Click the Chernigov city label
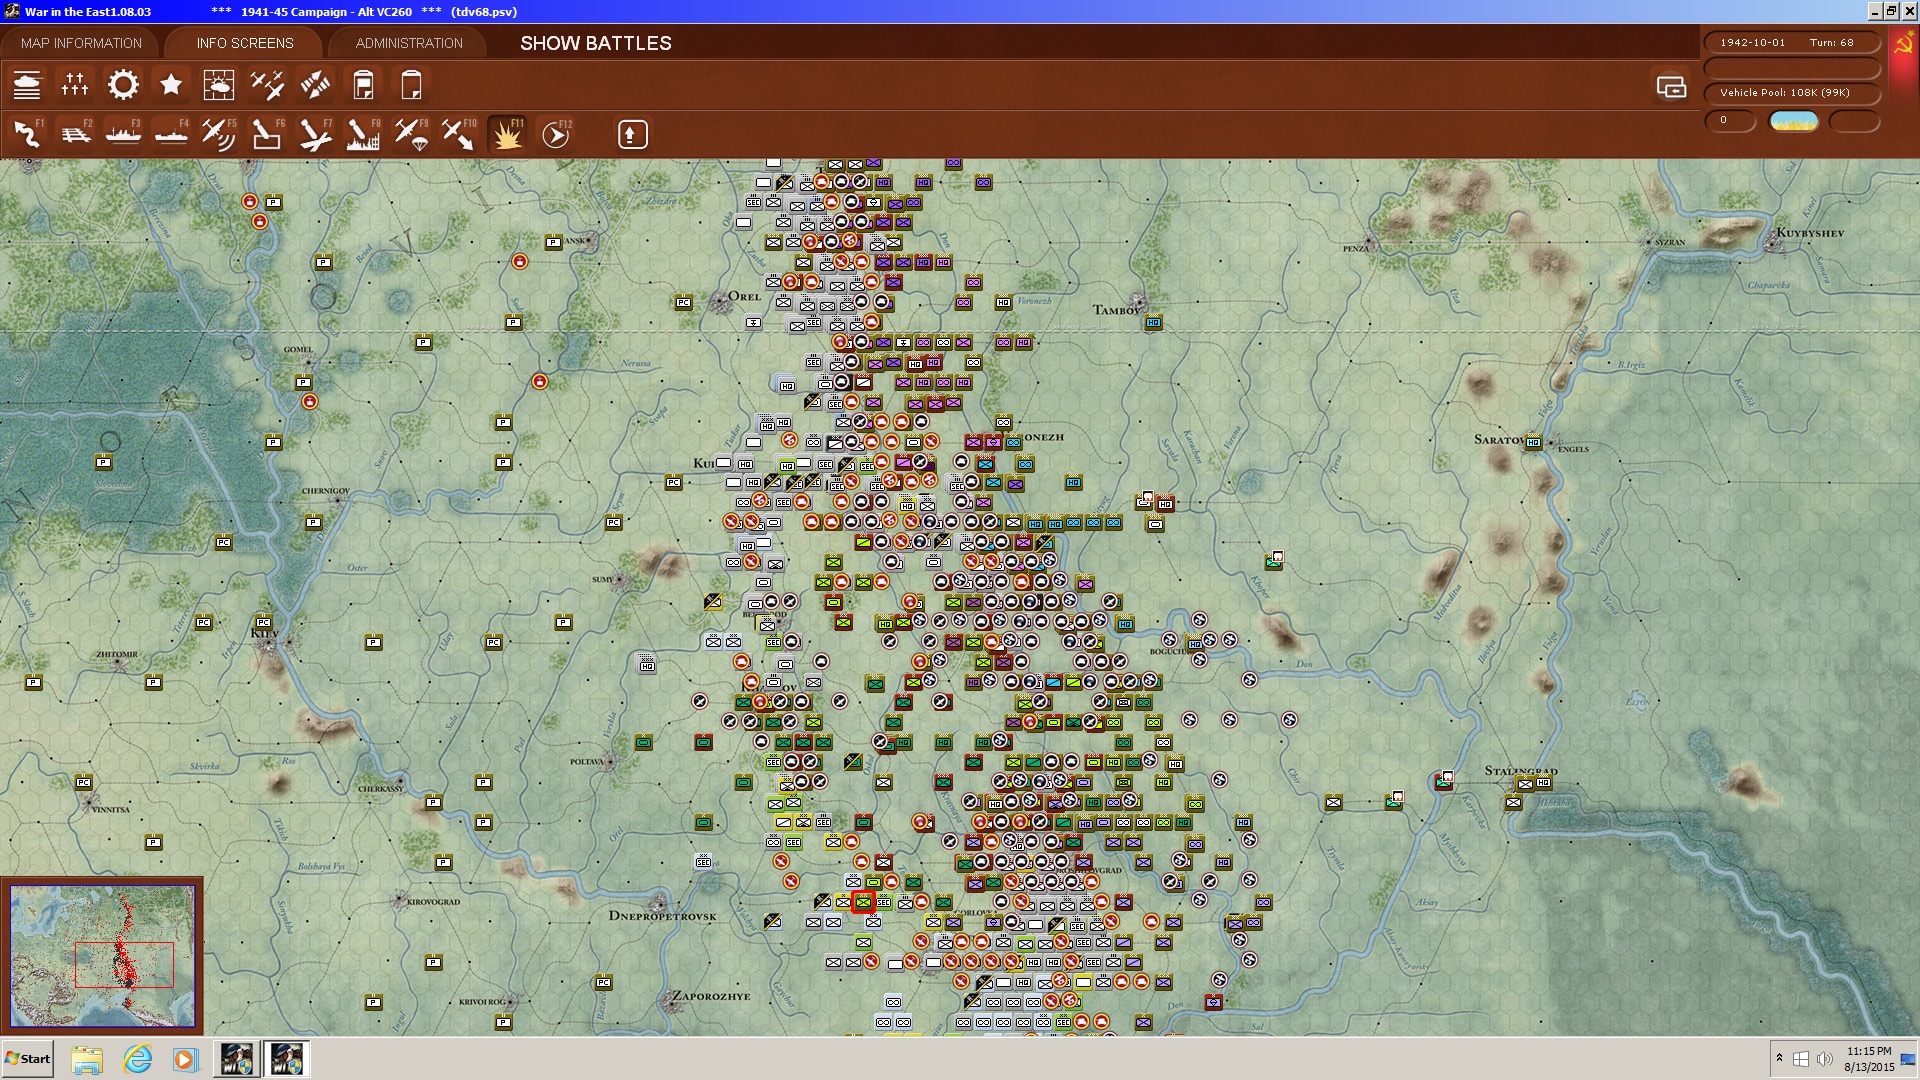 pos(326,491)
